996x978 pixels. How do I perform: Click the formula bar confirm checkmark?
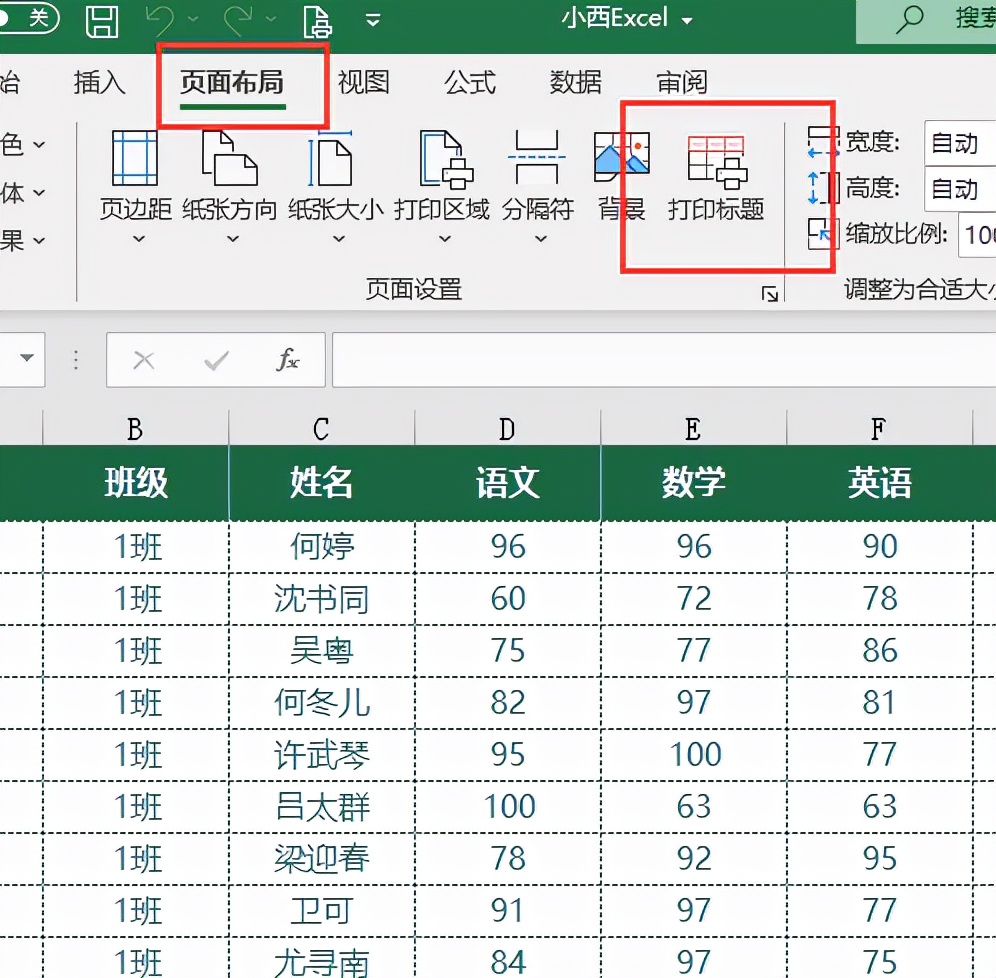(x=216, y=360)
